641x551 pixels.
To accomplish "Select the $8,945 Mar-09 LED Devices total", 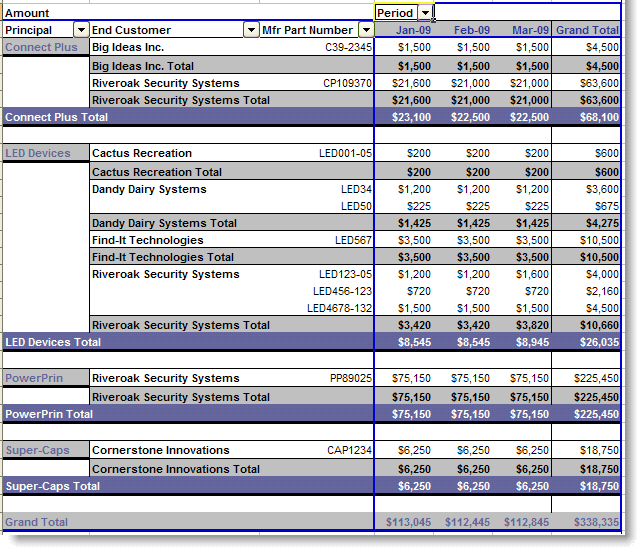I will [x=532, y=342].
